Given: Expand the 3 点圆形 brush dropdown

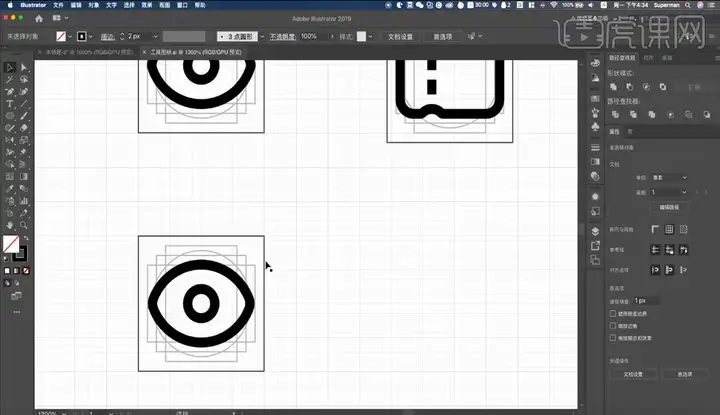Looking at the screenshot, I should [x=262, y=36].
